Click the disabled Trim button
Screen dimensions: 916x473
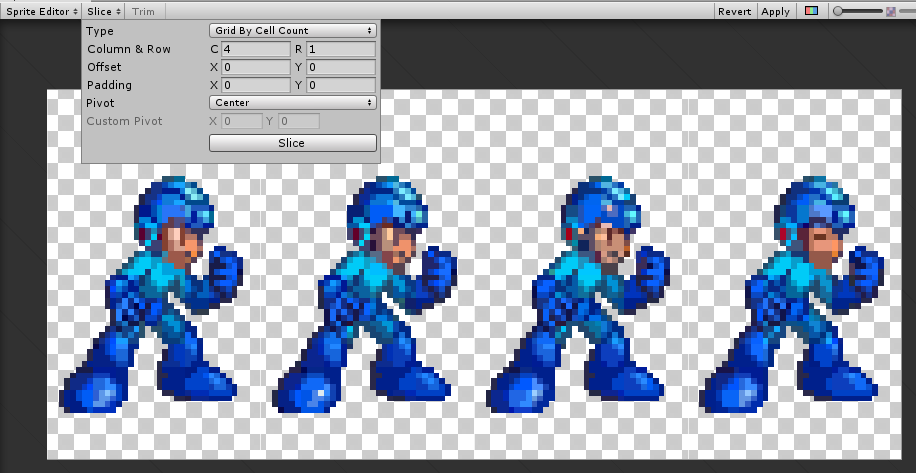143,11
